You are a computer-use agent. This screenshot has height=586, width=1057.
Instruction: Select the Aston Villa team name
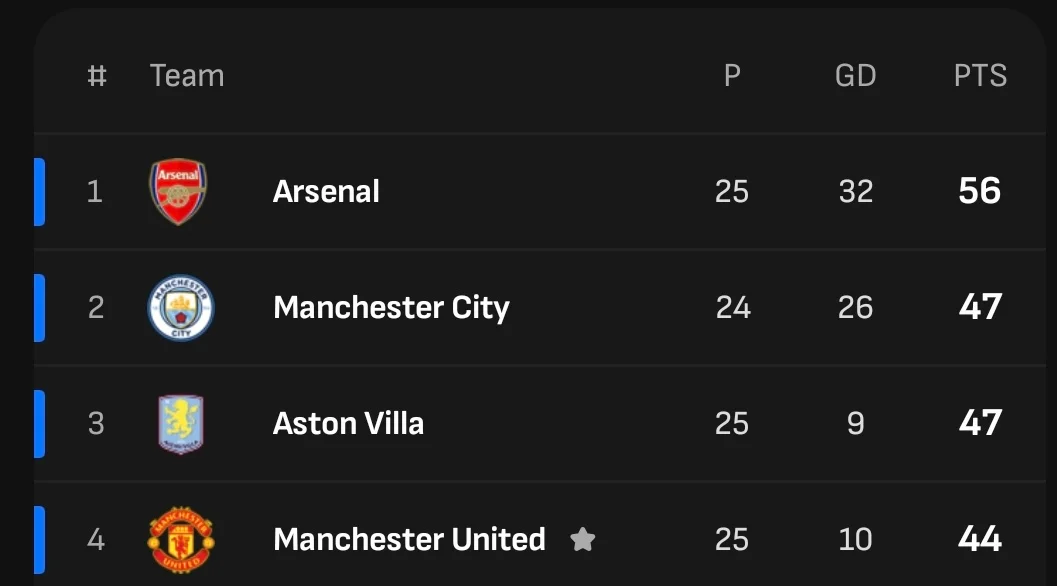click(348, 423)
